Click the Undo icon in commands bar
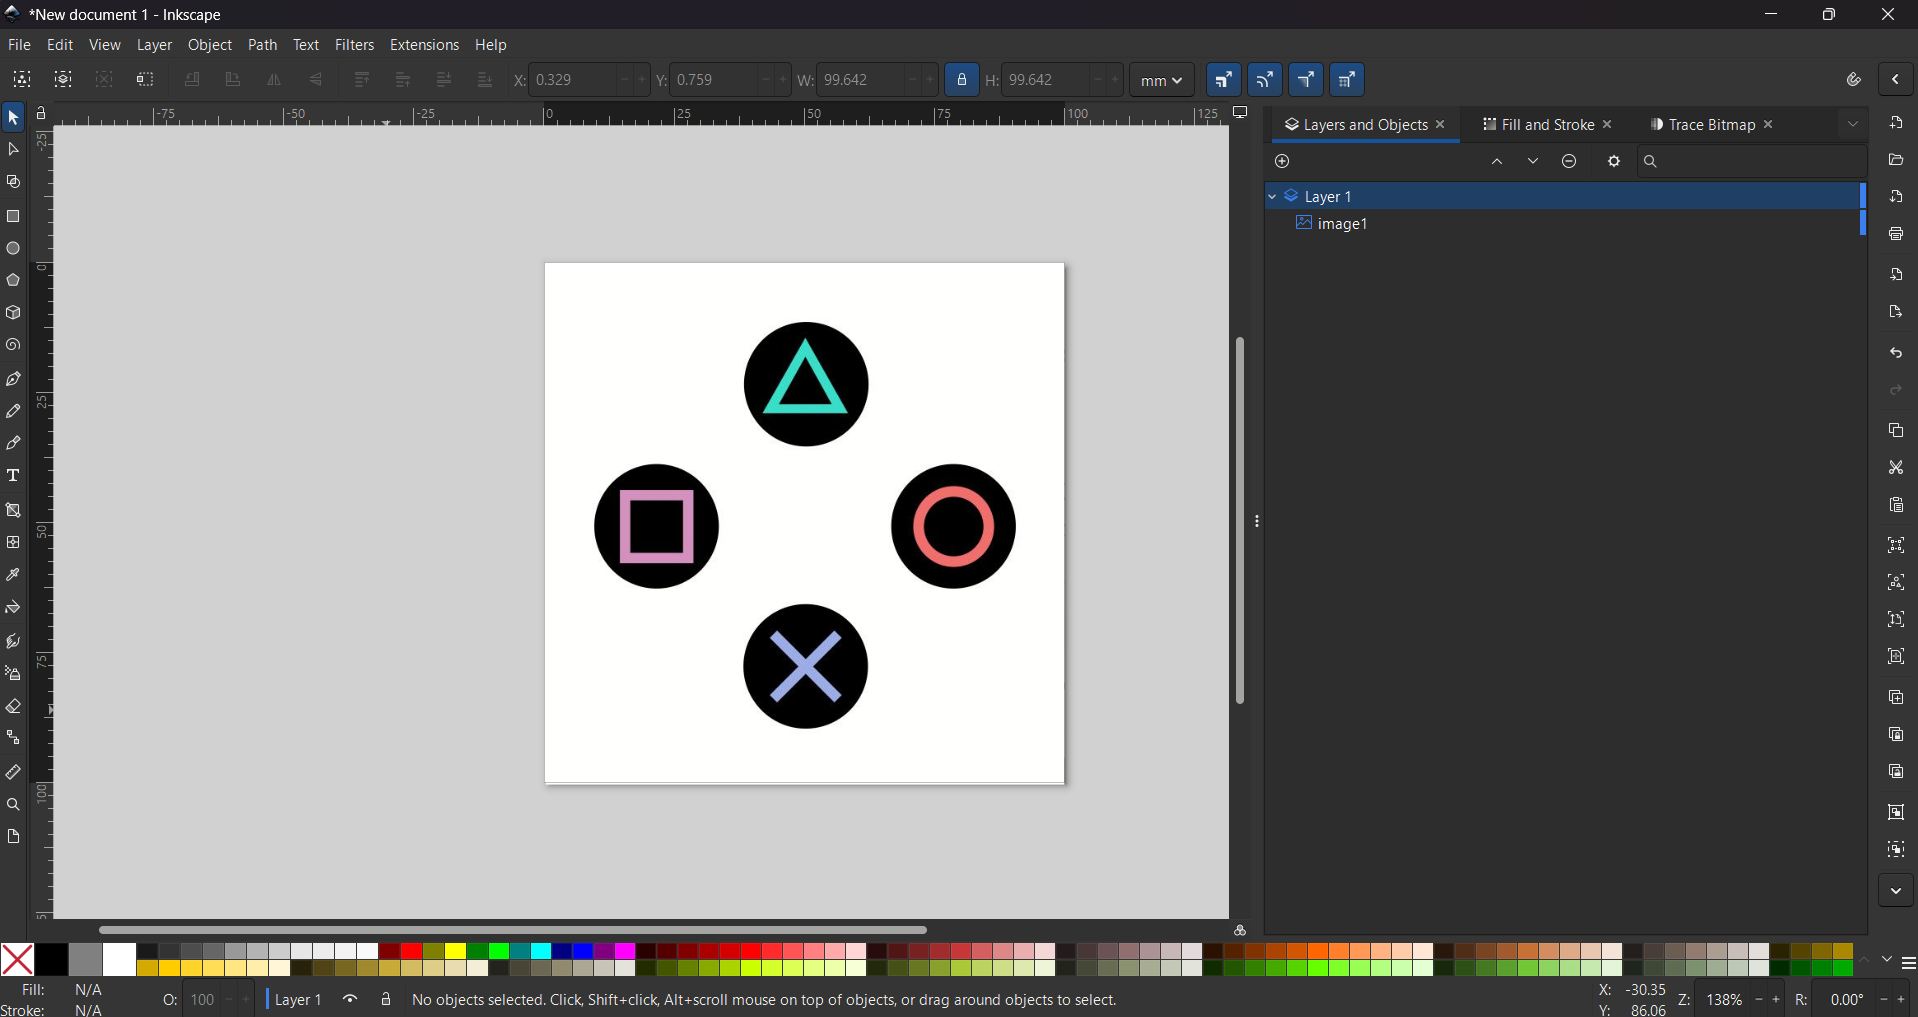This screenshot has width=1918, height=1017. 1896,353
